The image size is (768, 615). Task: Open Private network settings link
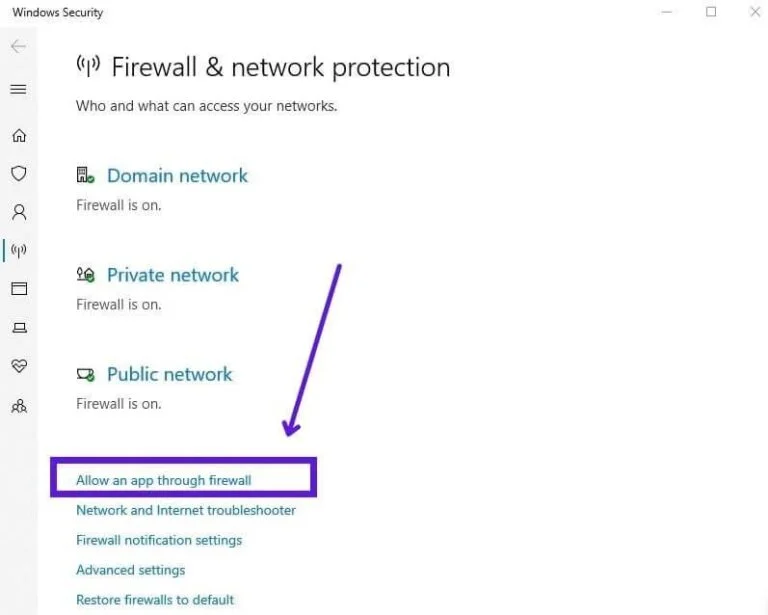pyautogui.click(x=173, y=275)
